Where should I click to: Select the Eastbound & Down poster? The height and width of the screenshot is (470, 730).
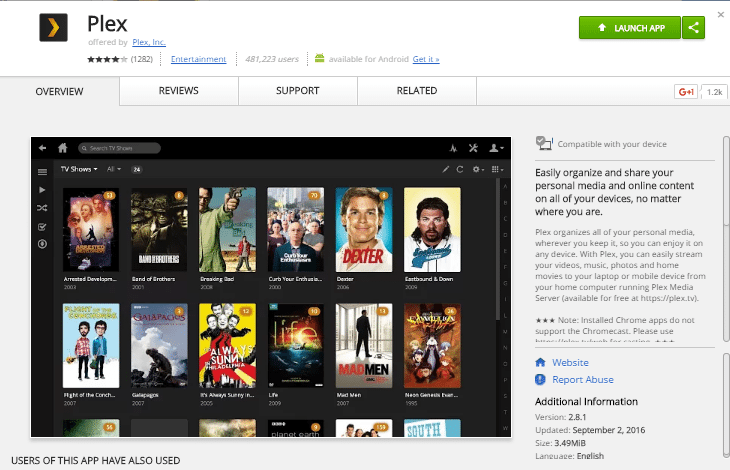tap(433, 229)
